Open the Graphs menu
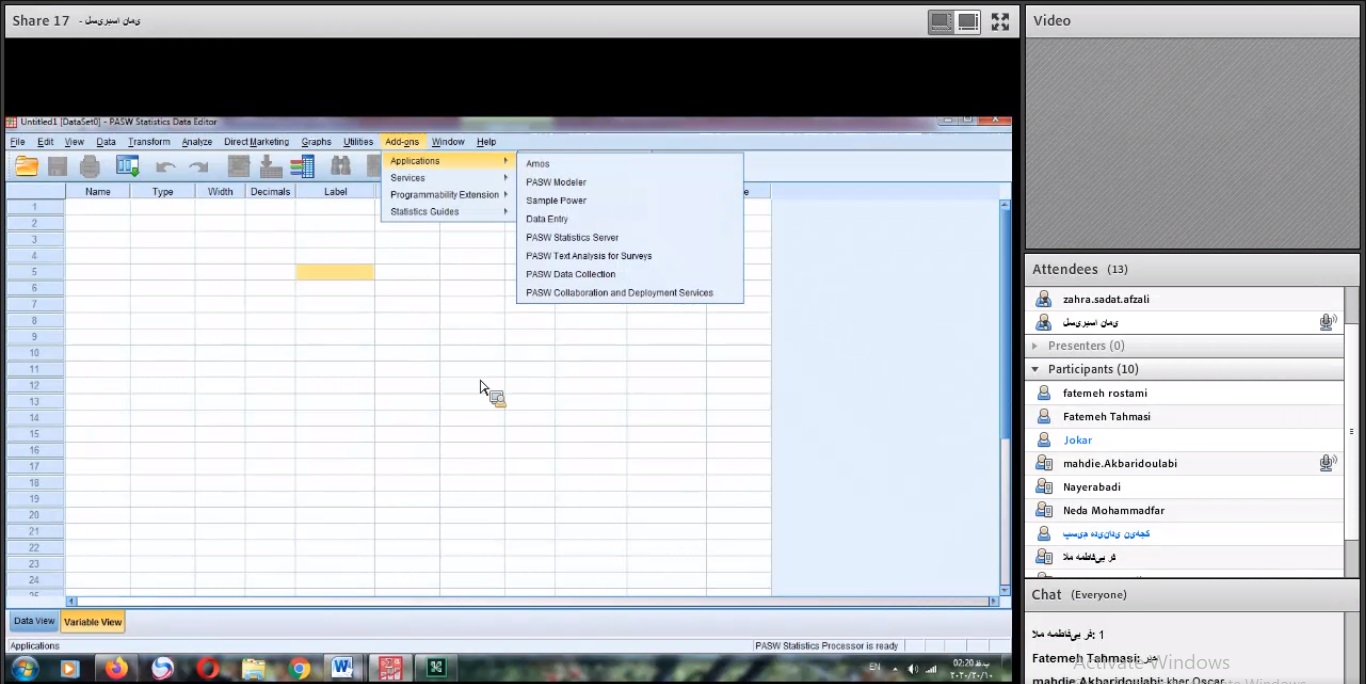The height and width of the screenshot is (684, 1366). click(316, 142)
